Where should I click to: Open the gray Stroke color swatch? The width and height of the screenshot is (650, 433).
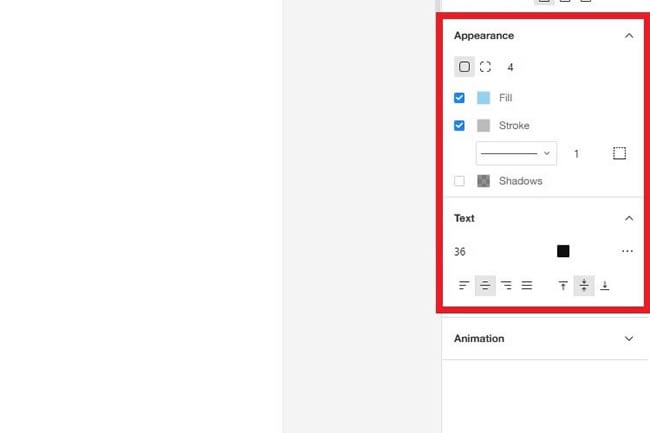pyautogui.click(x=483, y=126)
